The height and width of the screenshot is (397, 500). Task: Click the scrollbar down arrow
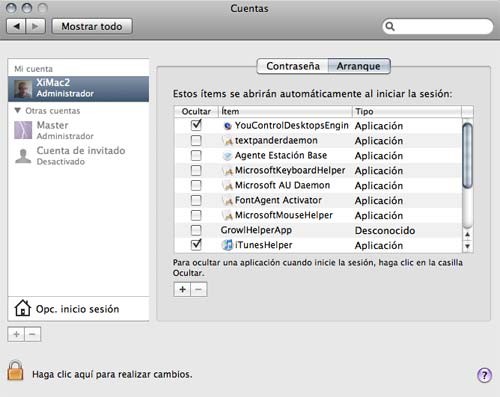pos(467,246)
